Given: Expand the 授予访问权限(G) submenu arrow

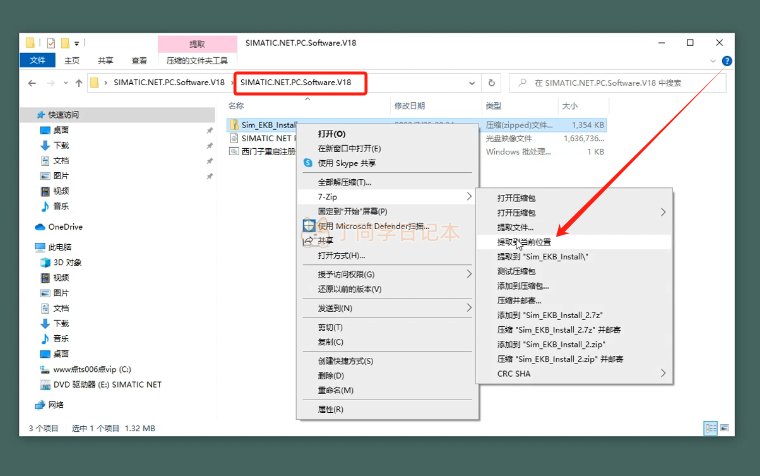Looking at the screenshot, I should pos(469,274).
